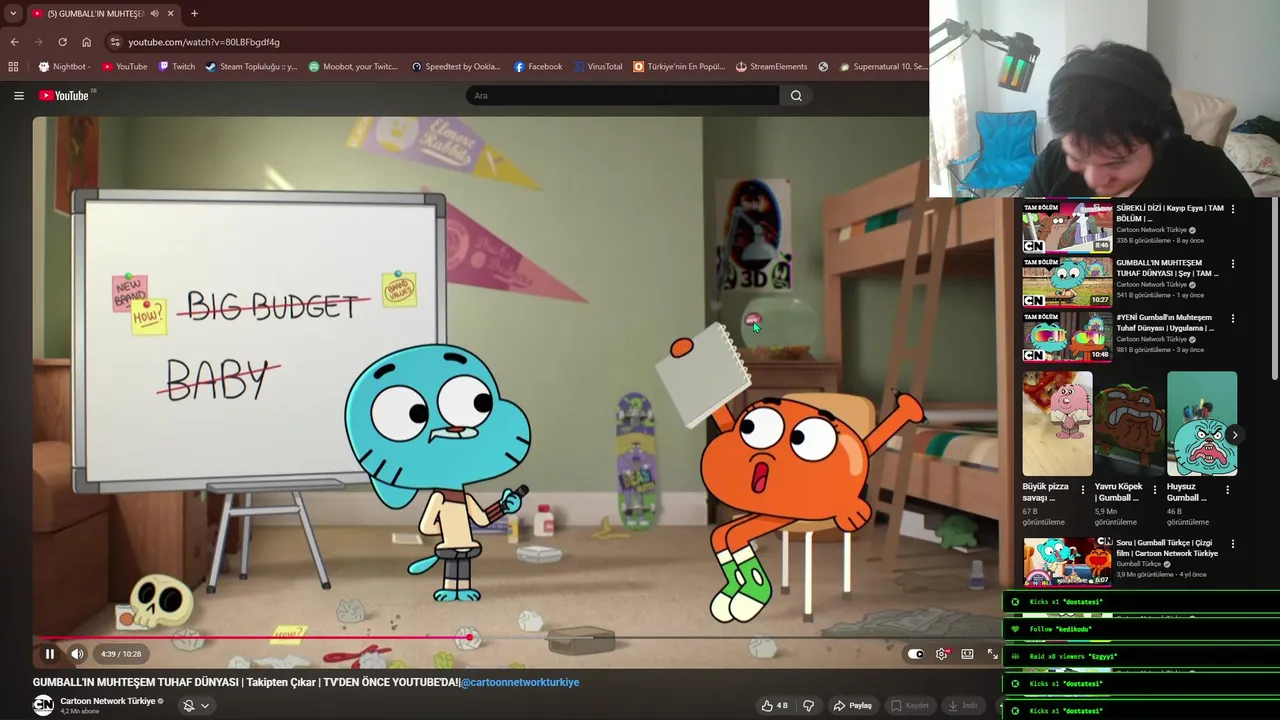1280x720 pixels.
Task: Enter fullscreen with the player corner icon
Action: (992, 654)
